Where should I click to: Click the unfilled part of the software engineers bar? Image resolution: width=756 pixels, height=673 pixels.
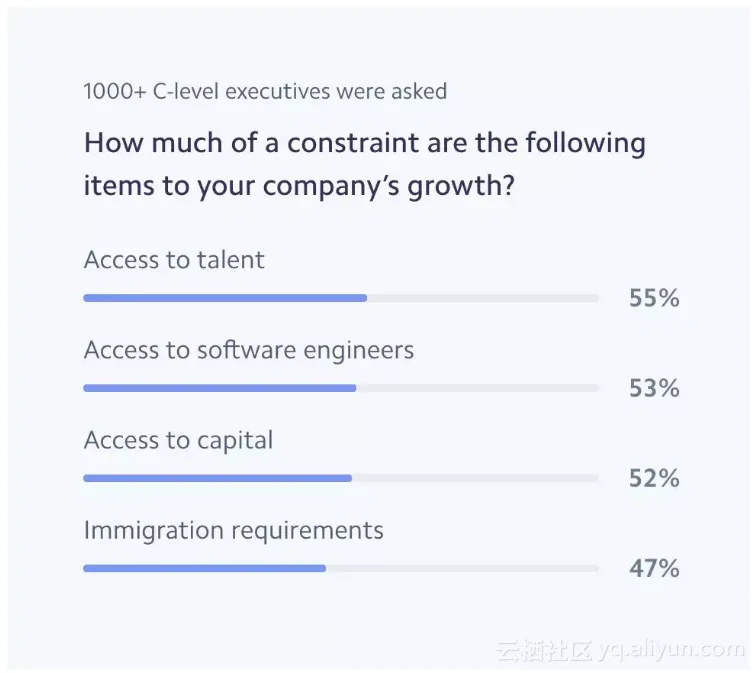point(477,388)
